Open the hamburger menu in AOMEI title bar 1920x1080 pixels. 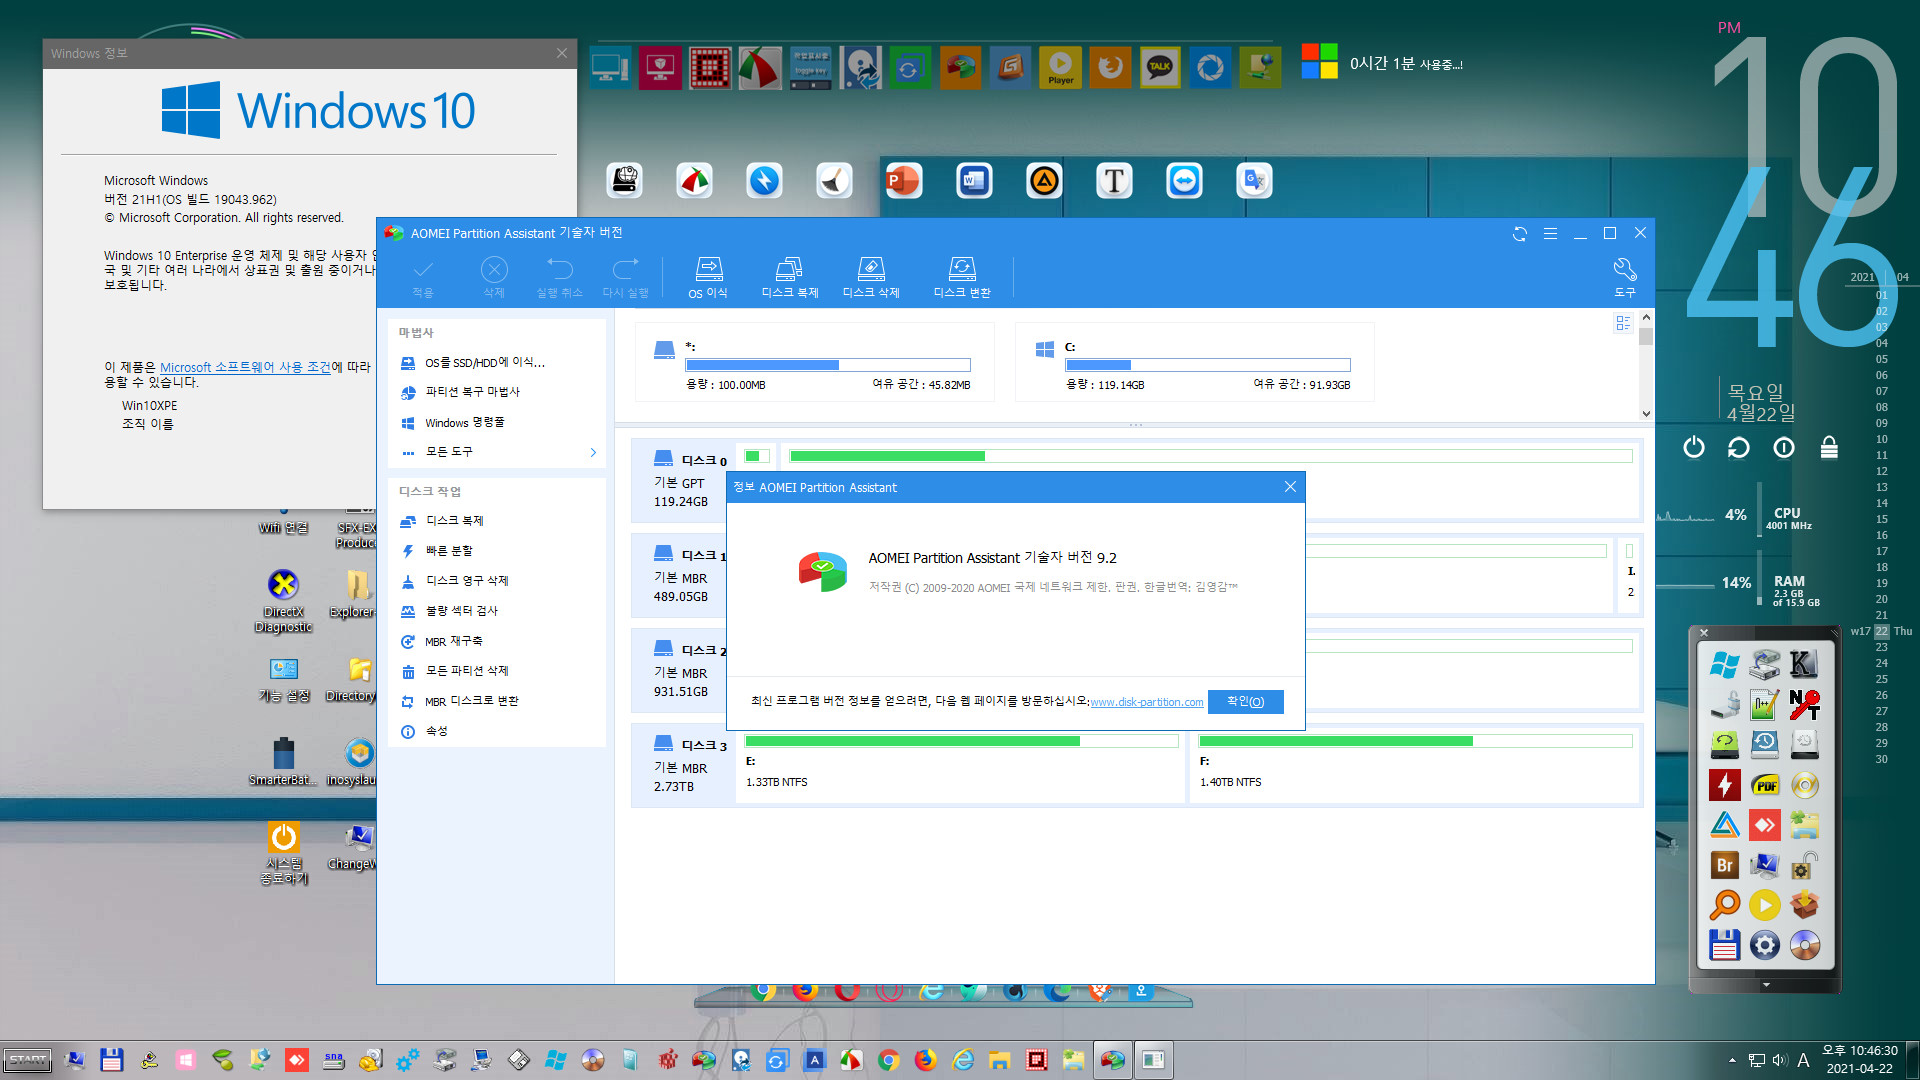coord(1550,234)
